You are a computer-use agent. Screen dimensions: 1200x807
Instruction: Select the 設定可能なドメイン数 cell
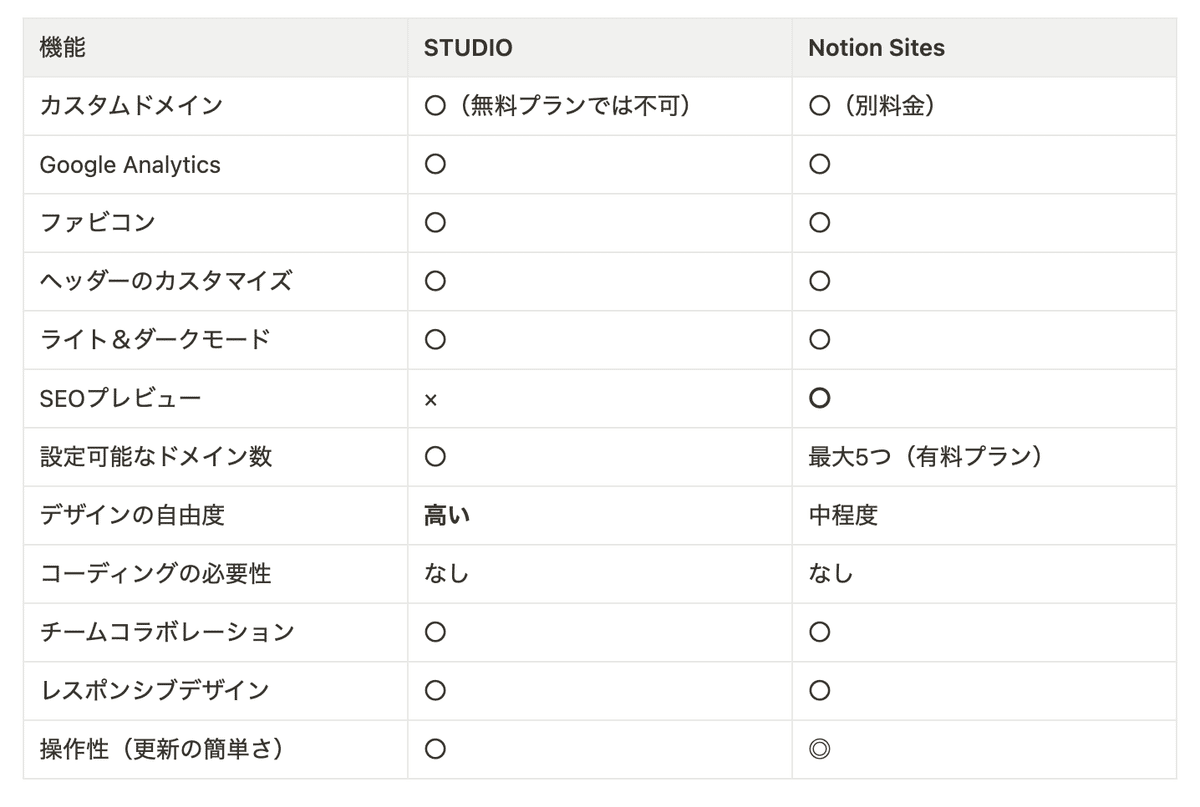(x=156, y=457)
